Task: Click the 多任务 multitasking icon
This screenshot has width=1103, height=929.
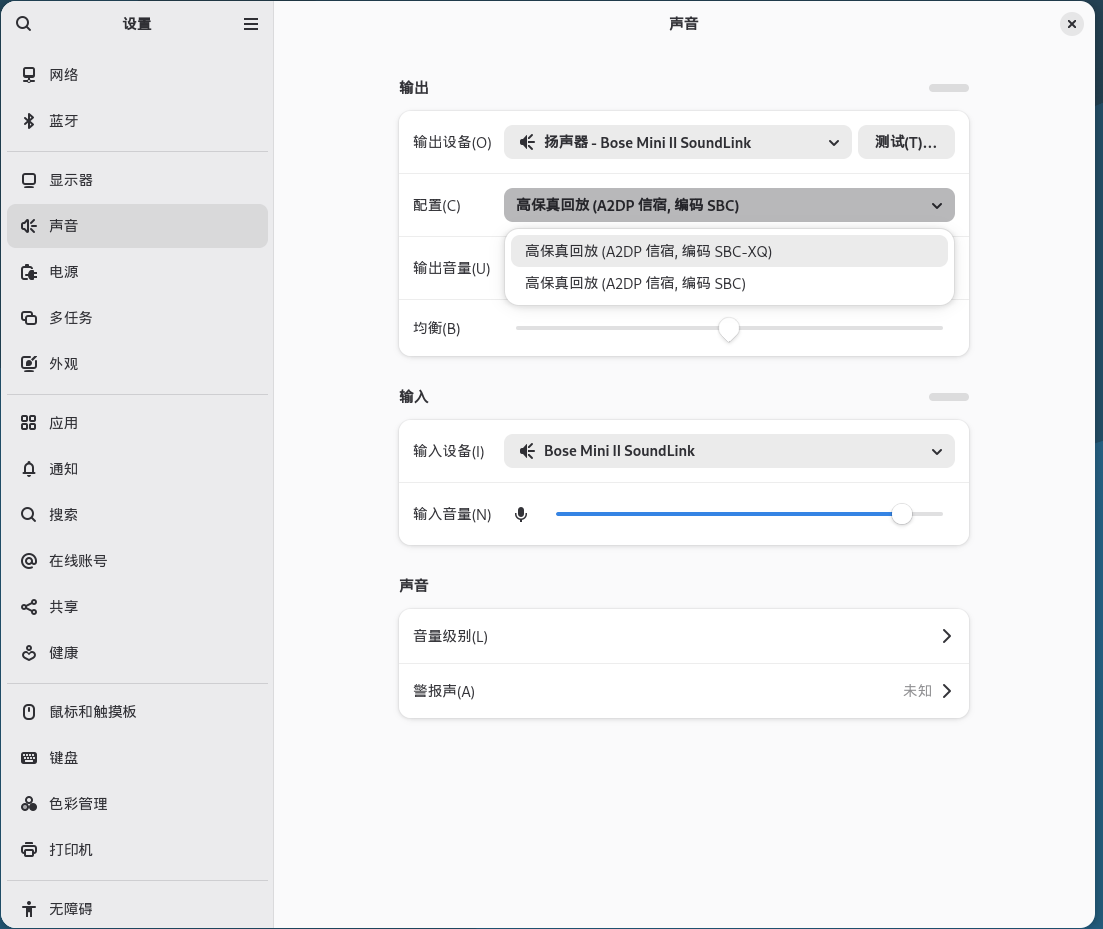Action: click(x=29, y=318)
